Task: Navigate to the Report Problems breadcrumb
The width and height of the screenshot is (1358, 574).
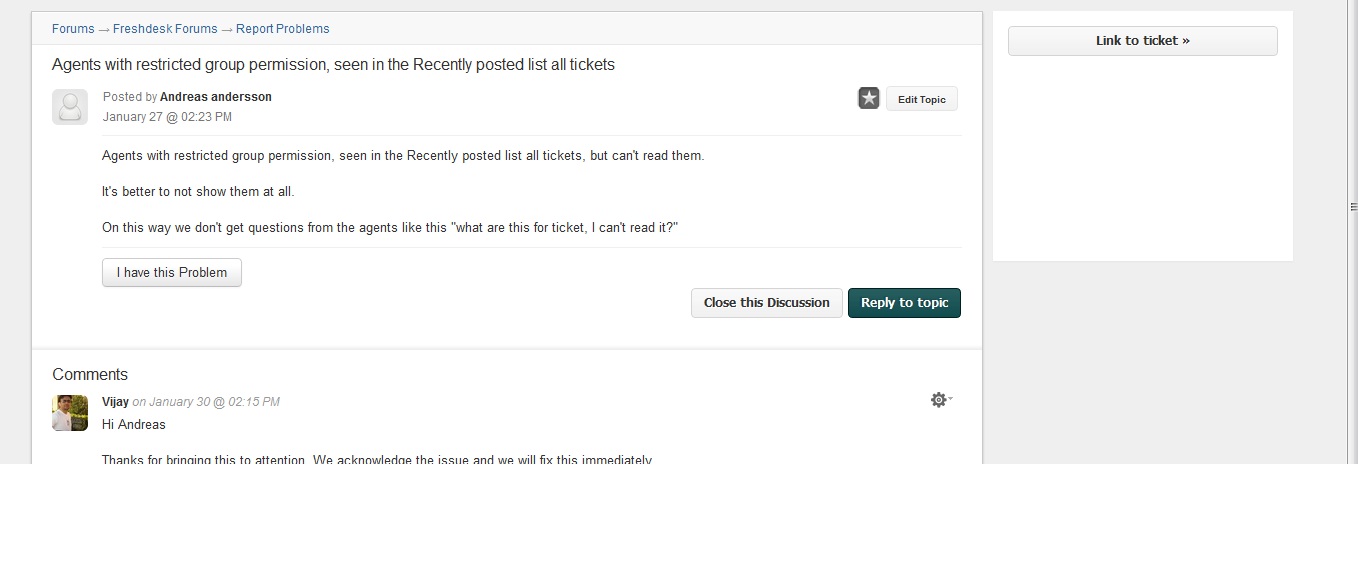Action: pyautogui.click(x=283, y=29)
